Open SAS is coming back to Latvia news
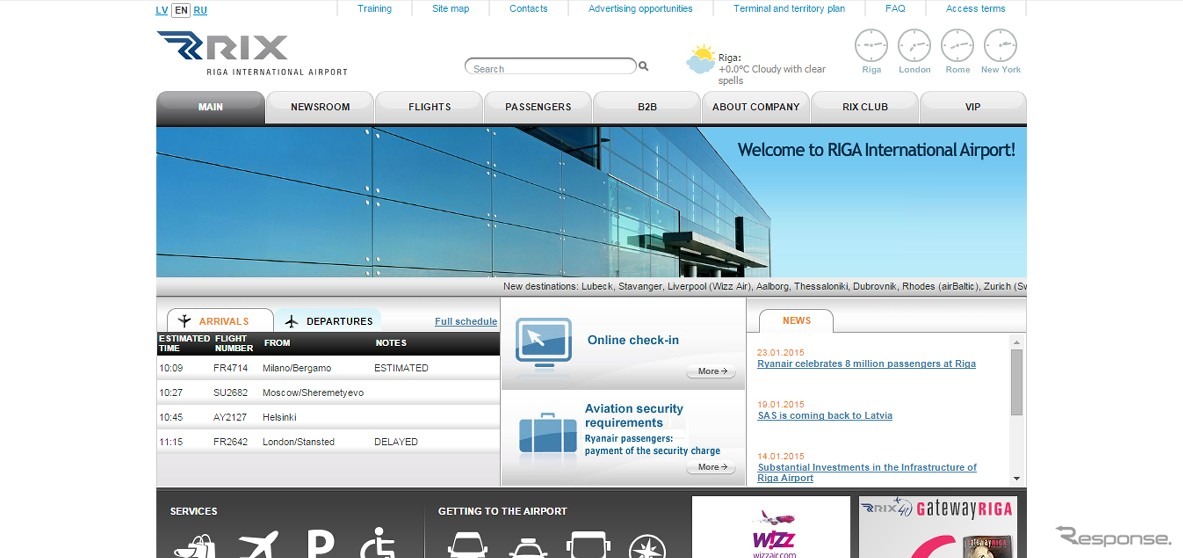Image resolution: width=1183 pixels, height=558 pixels. point(825,415)
